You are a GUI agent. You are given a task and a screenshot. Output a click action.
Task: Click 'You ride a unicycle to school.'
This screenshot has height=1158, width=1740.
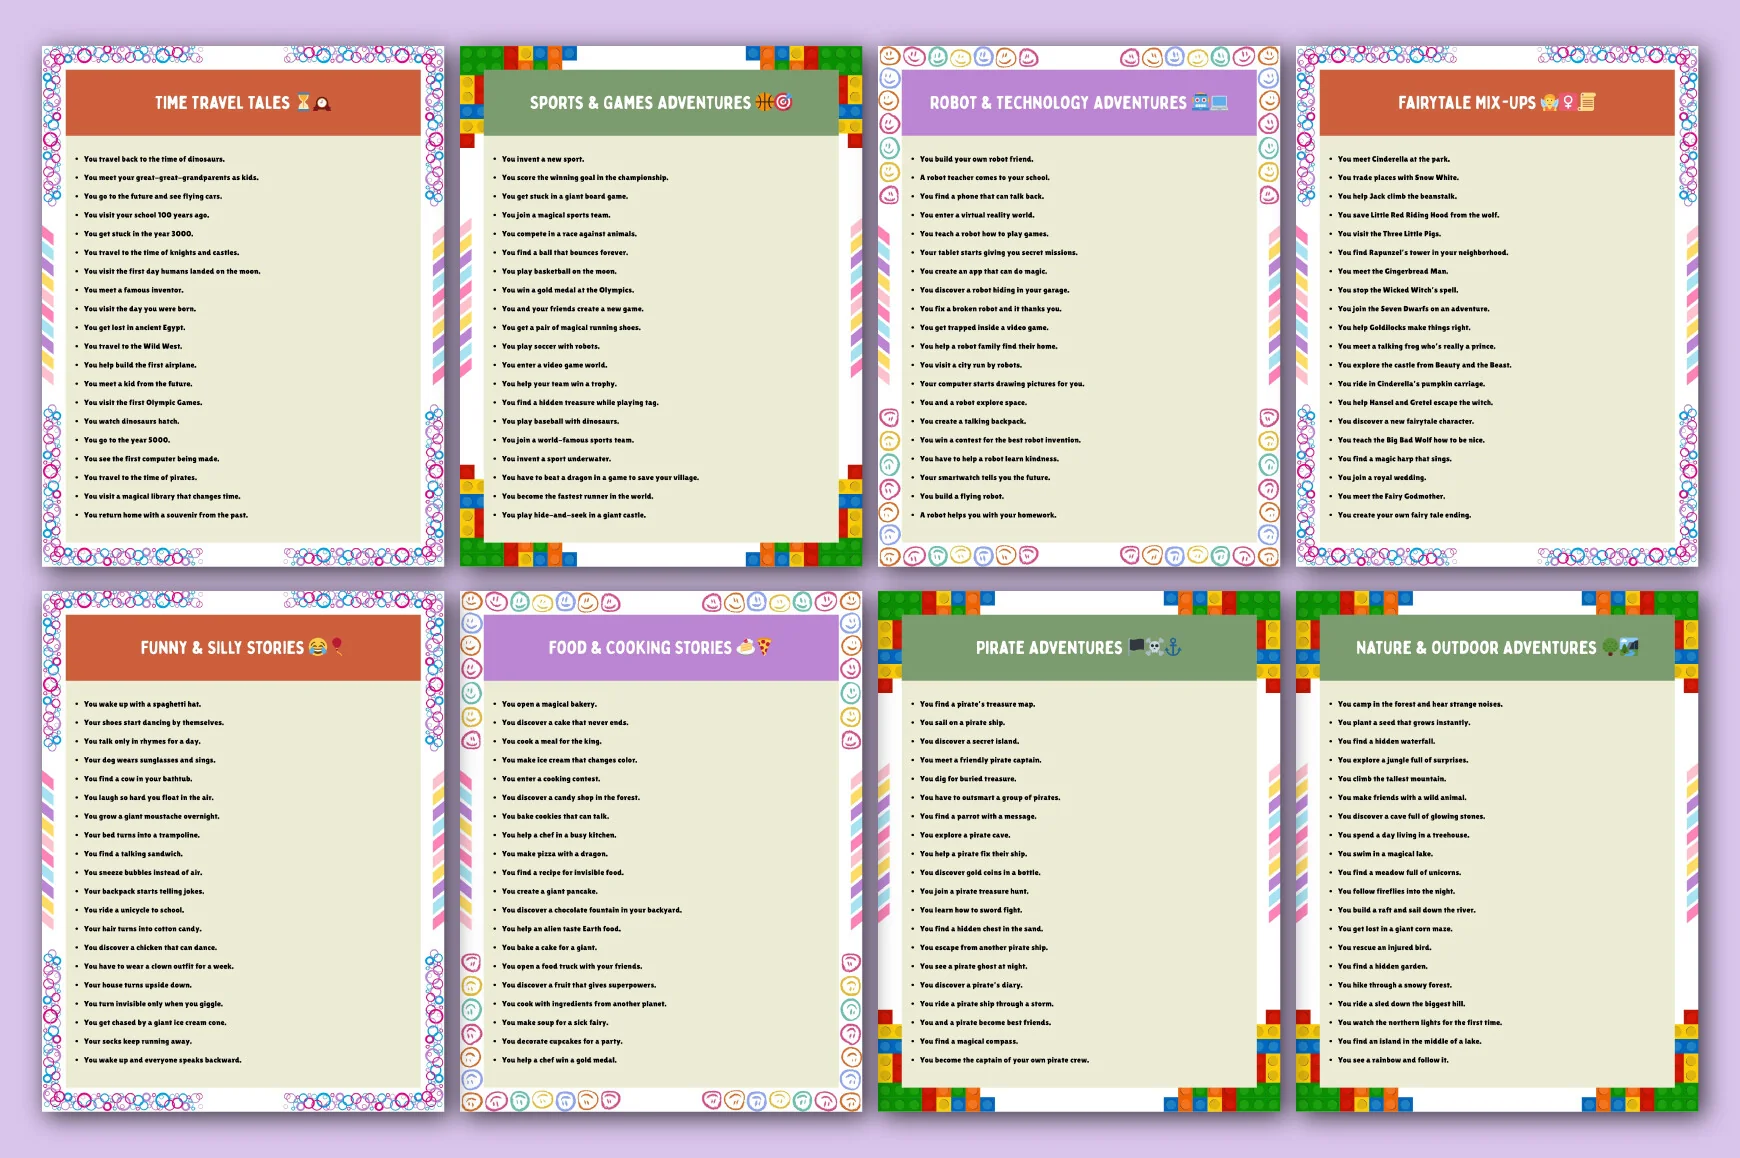[134, 910]
